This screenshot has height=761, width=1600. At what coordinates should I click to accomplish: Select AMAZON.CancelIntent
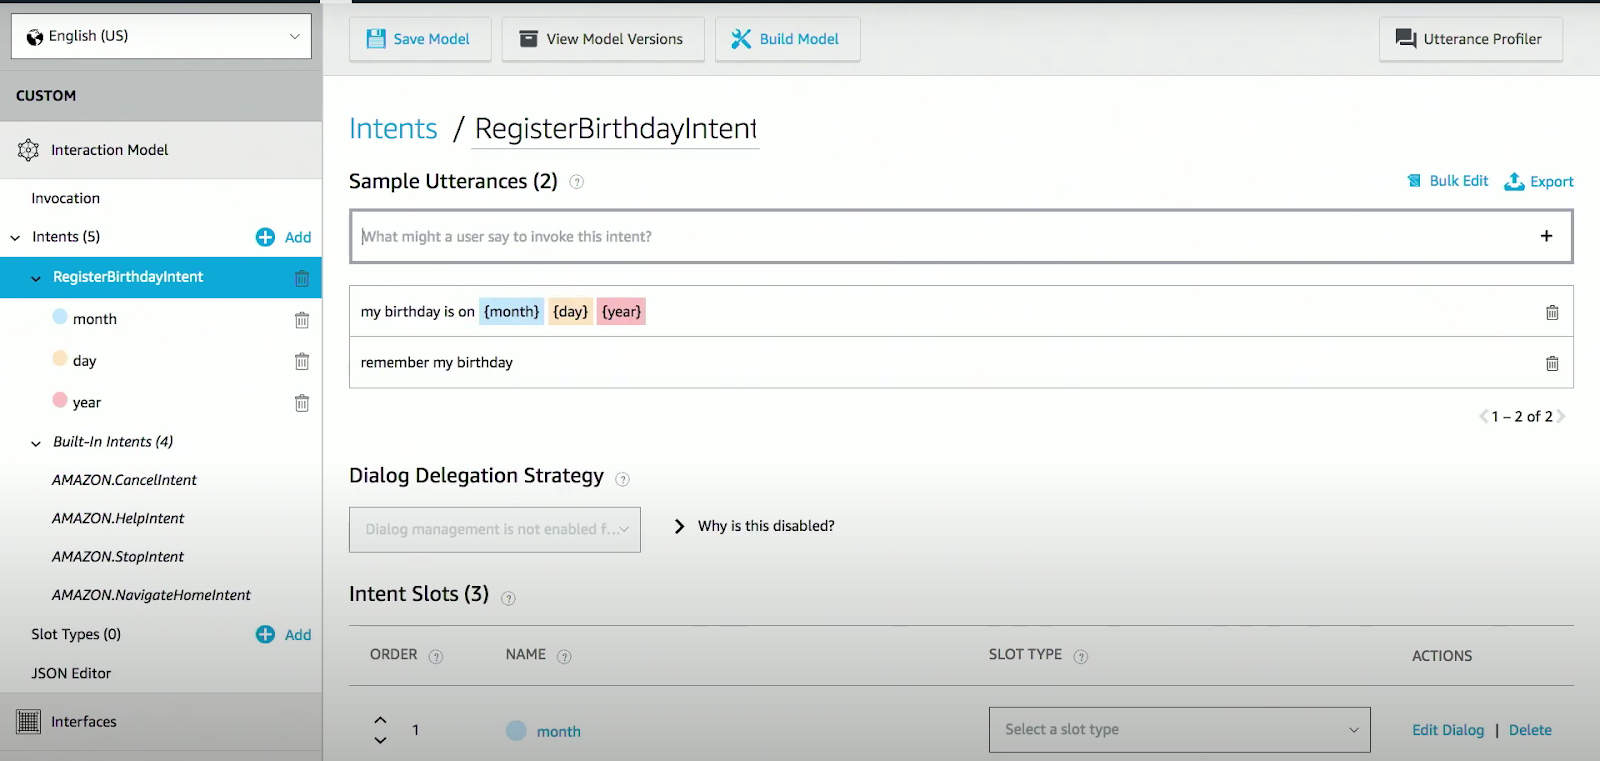click(x=124, y=480)
